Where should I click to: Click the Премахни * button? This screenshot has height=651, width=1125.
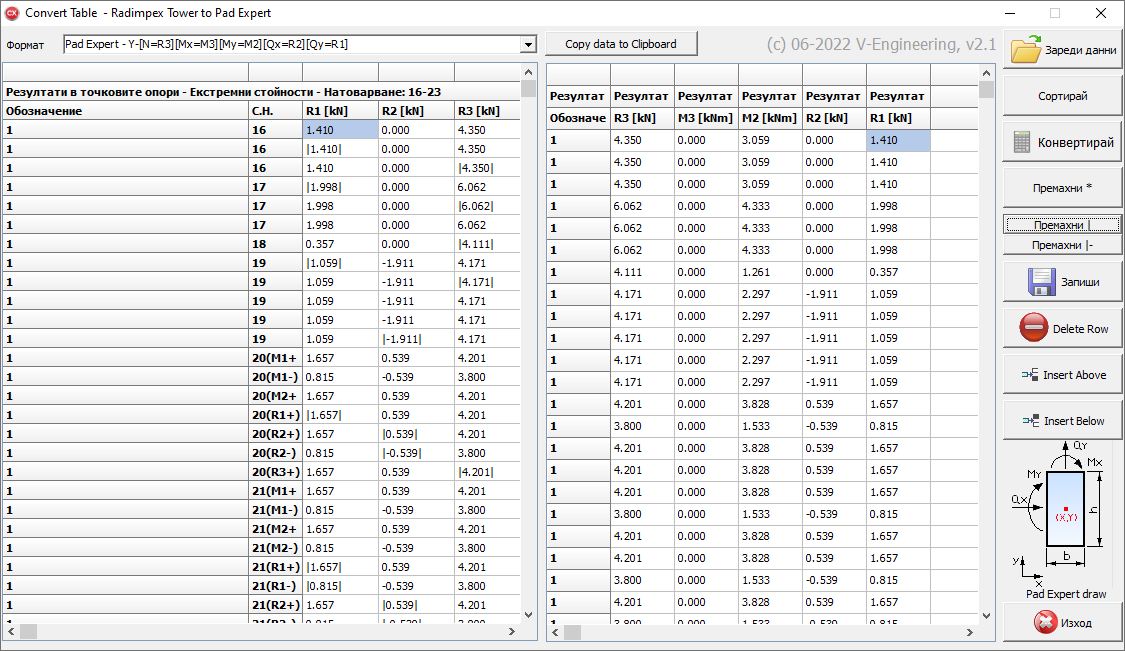pyautogui.click(x=1062, y=188)
